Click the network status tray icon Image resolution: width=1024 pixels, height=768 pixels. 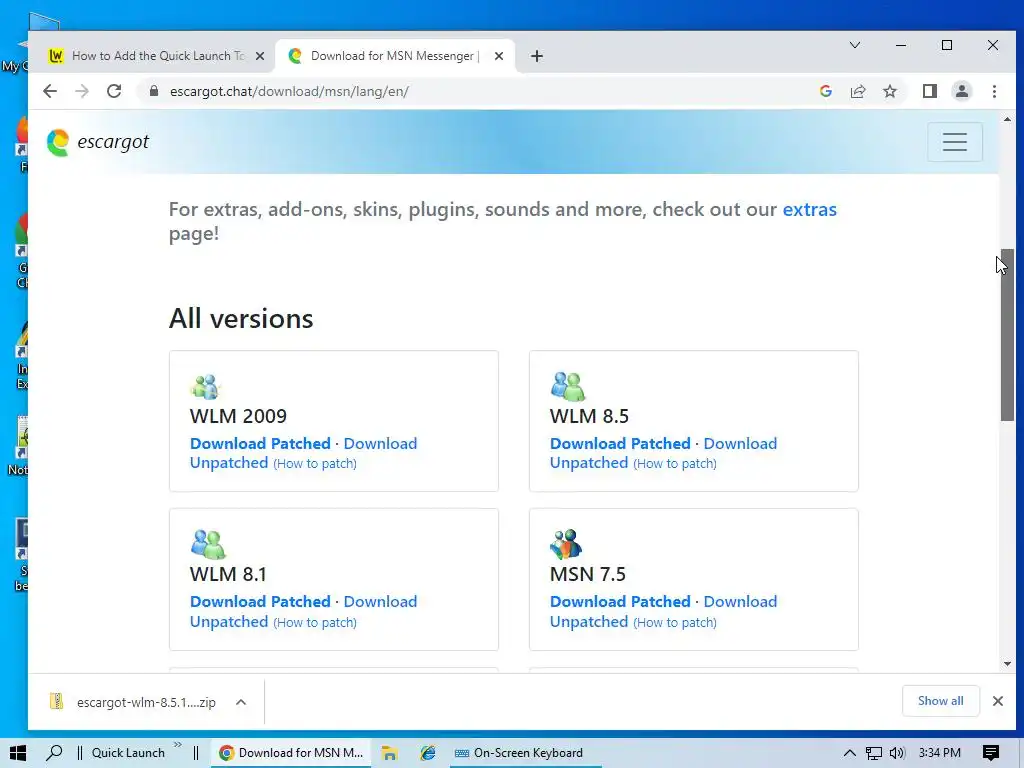pyautogui.click(x=873, y=753)
